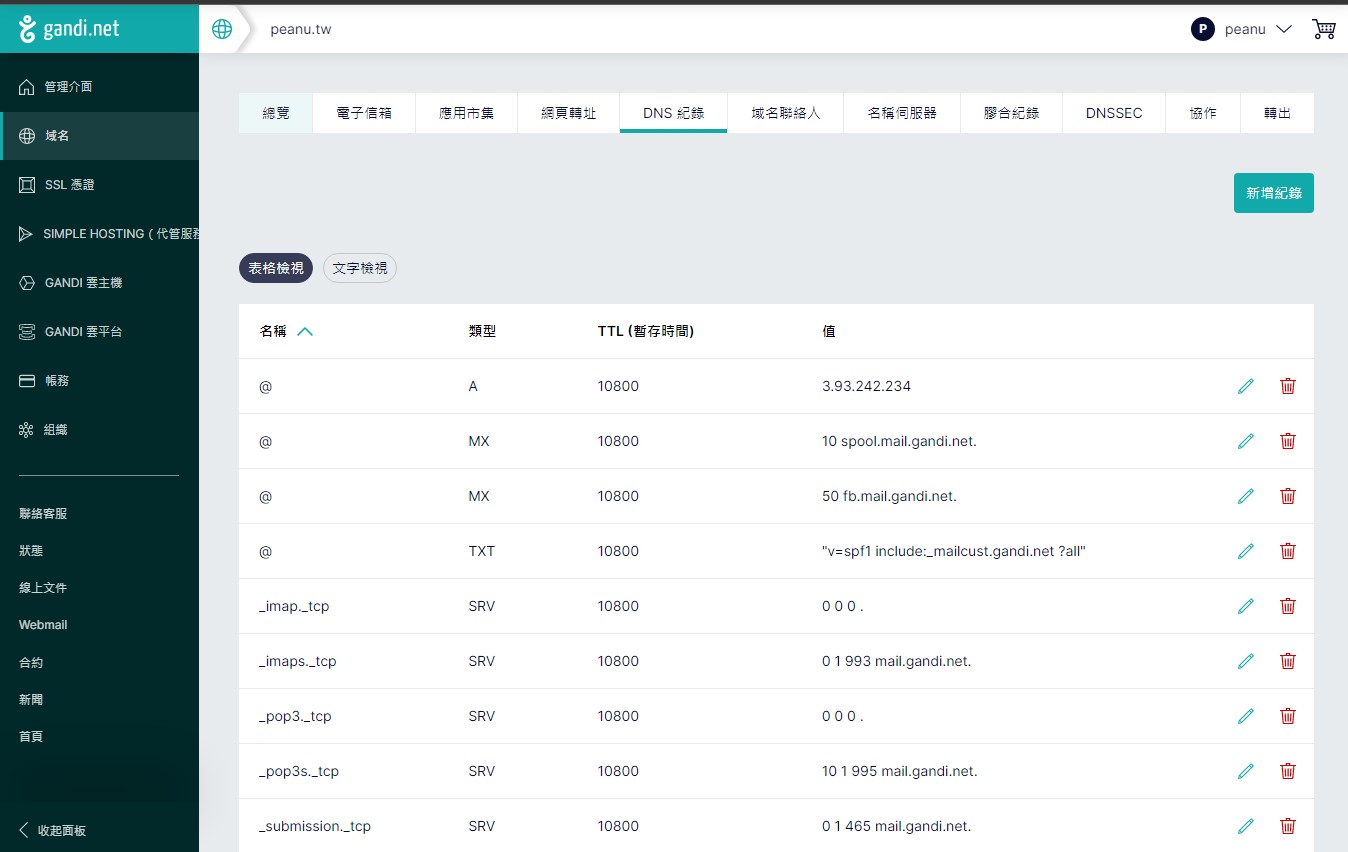Open 組織 in sidebar
The image size is (1348, 852).
pyautogui.click(x=99, y=430)
